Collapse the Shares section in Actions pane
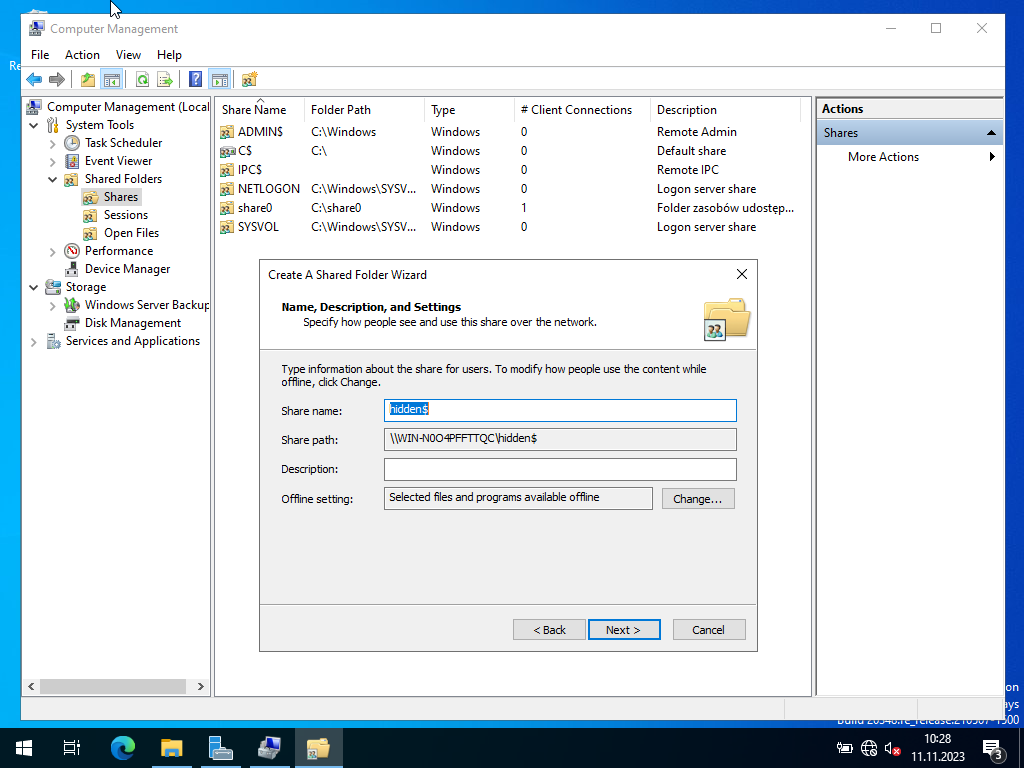The width and height of the screenshot is (1024, 768). coord(991,133)
